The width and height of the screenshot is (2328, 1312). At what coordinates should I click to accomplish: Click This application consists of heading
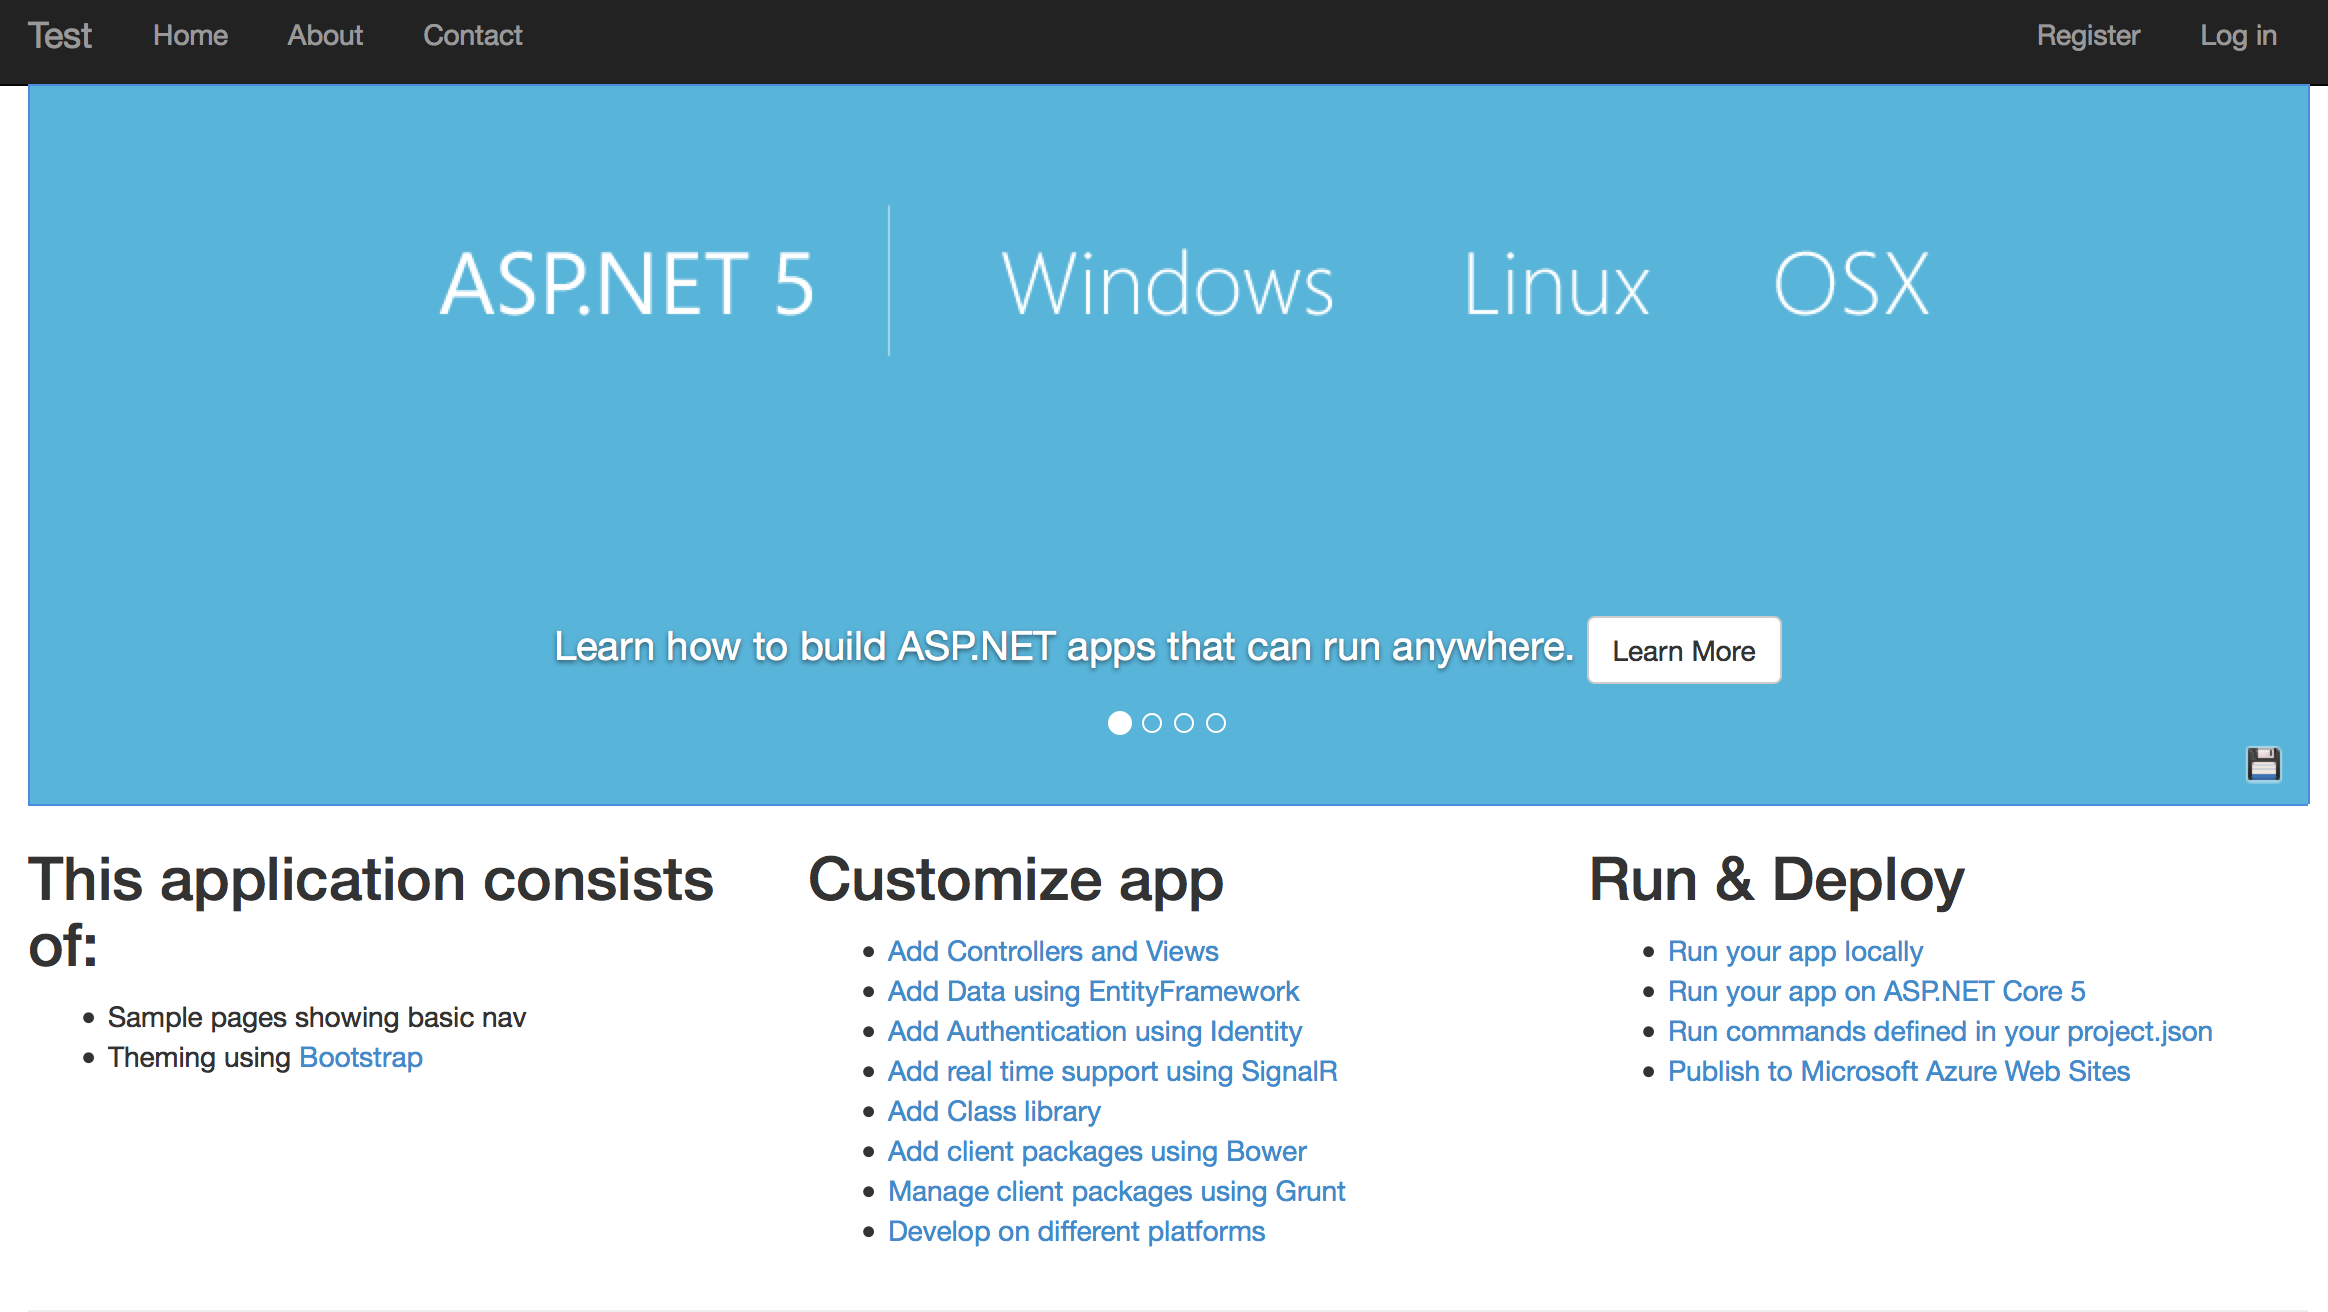(x=371, y=912)
